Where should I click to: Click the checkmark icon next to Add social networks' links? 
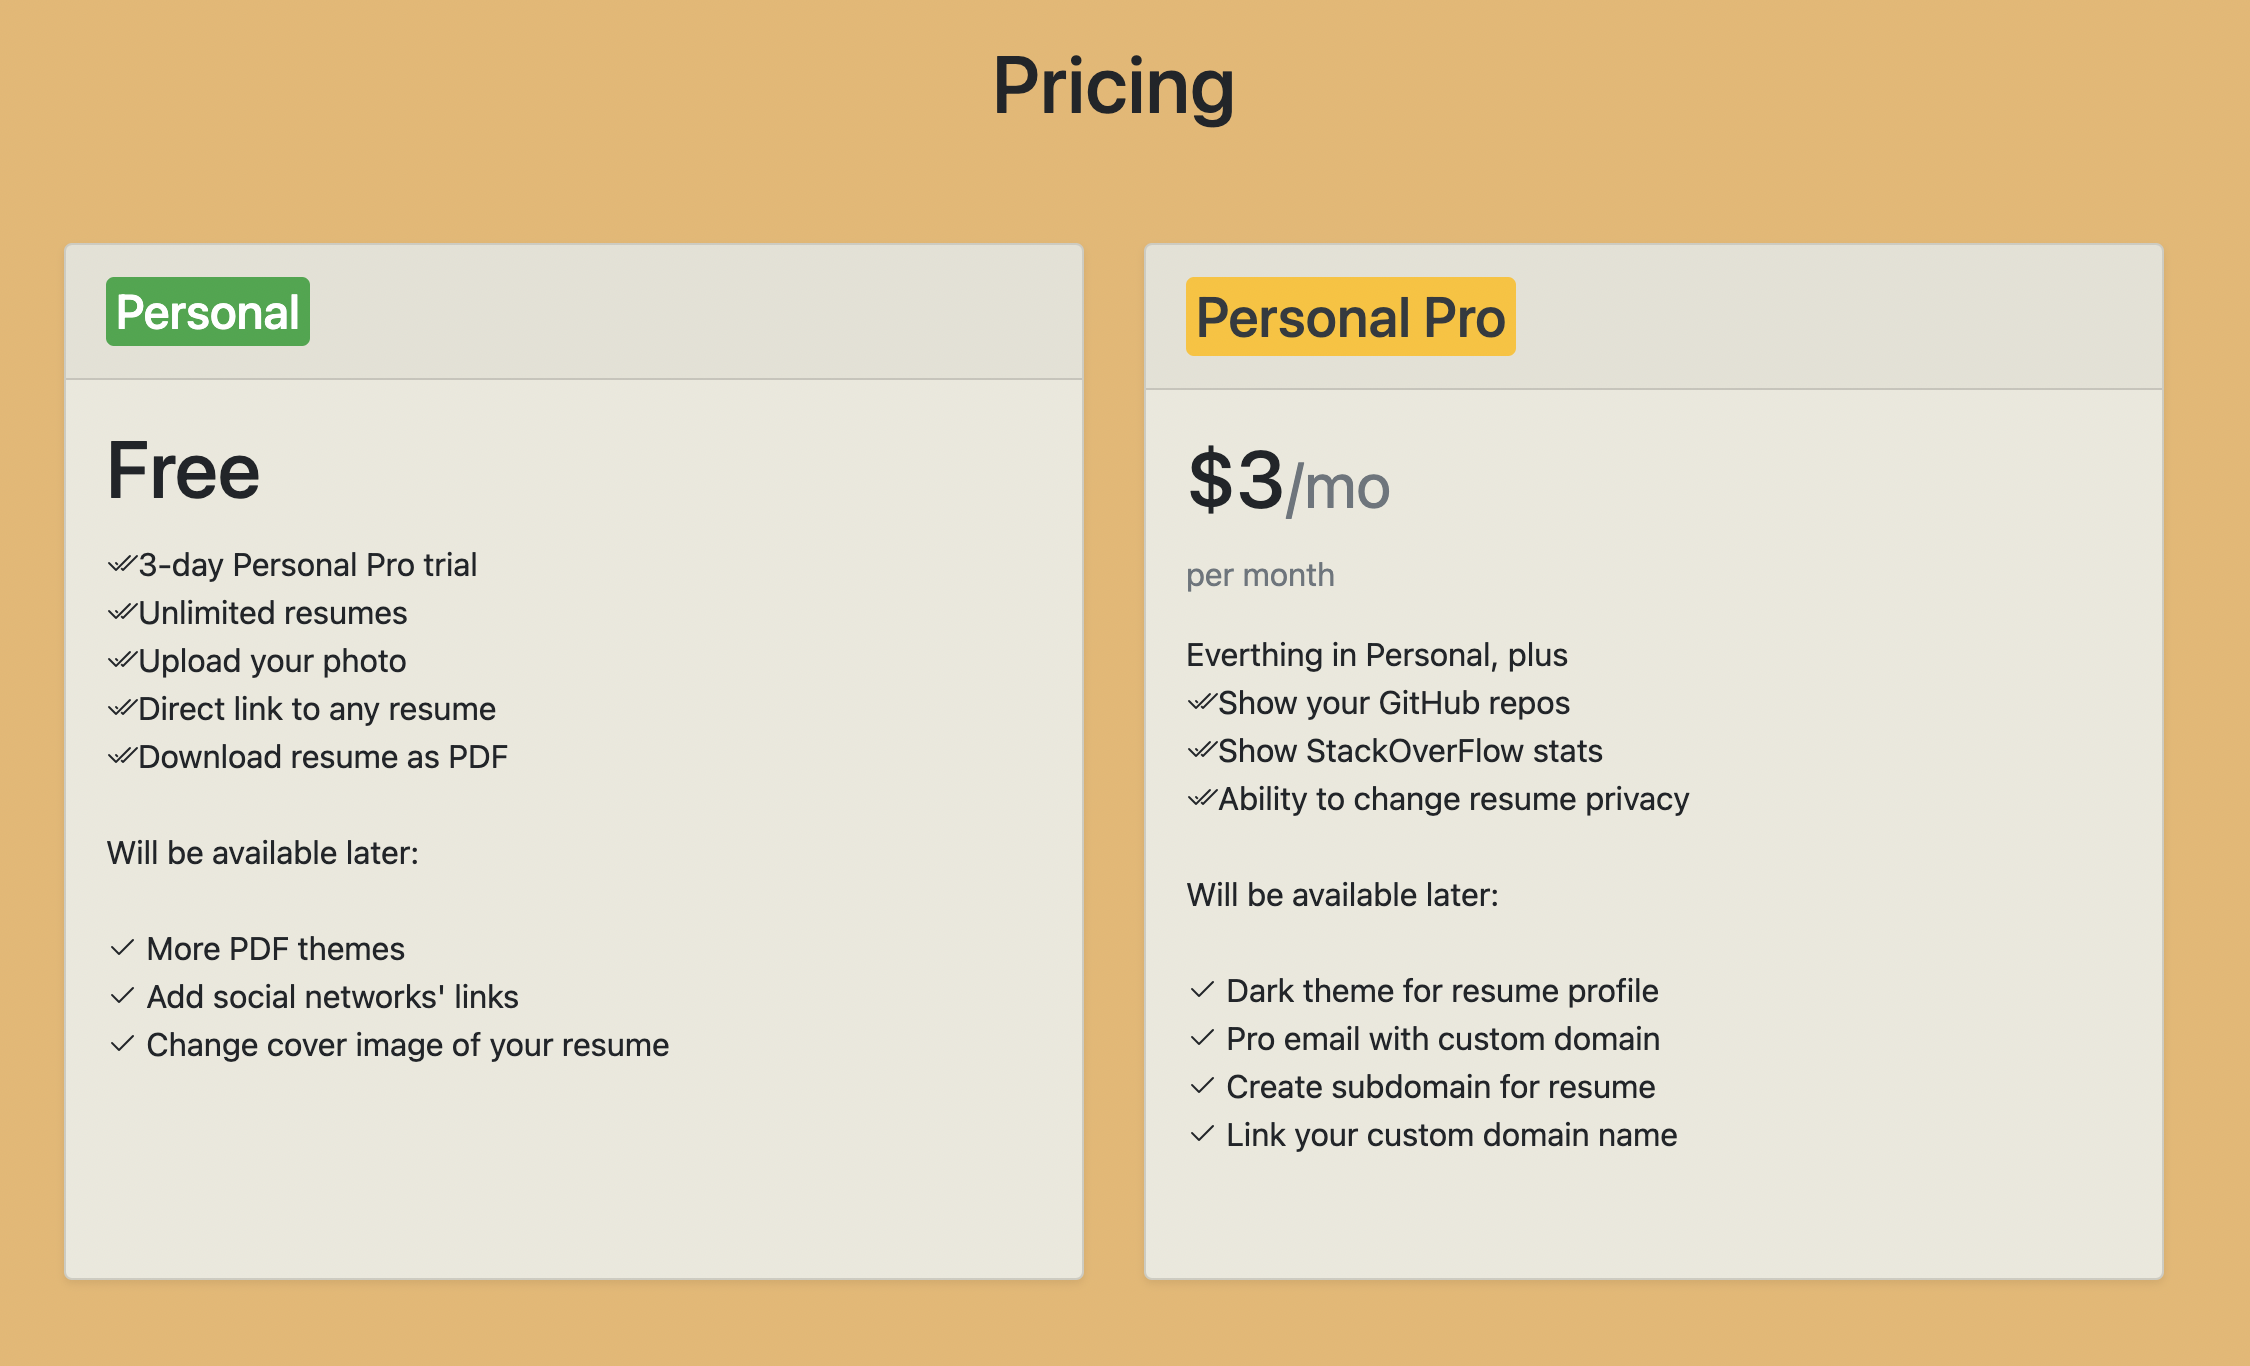click(x=122, y=995)
